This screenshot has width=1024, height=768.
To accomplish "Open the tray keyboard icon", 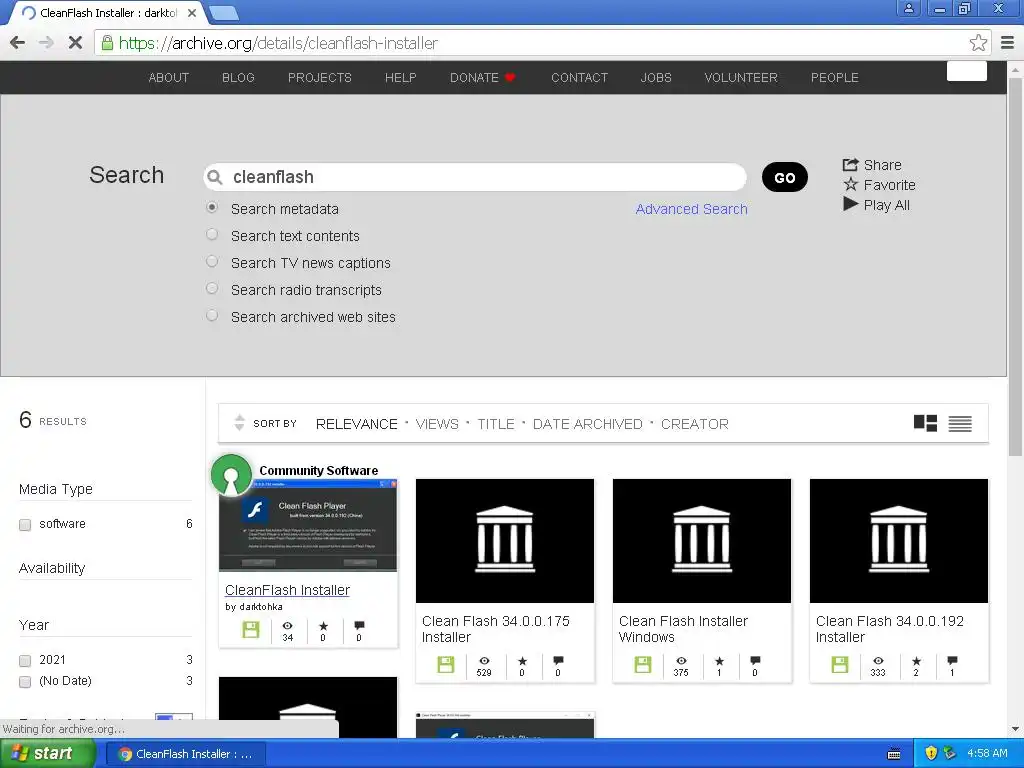I will pos(894,754).
